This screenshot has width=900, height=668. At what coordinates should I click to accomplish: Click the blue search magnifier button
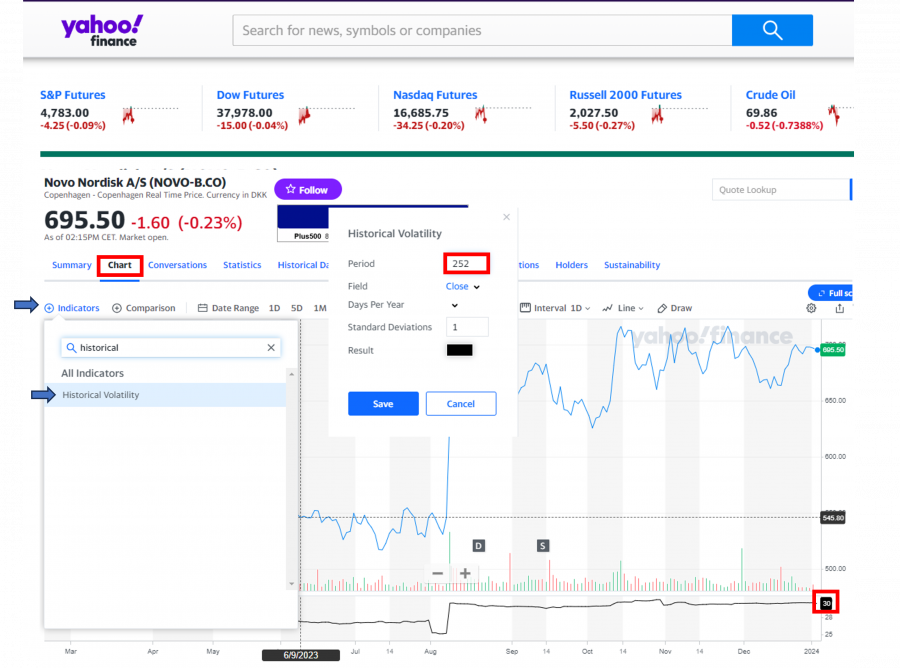[772, 30]
